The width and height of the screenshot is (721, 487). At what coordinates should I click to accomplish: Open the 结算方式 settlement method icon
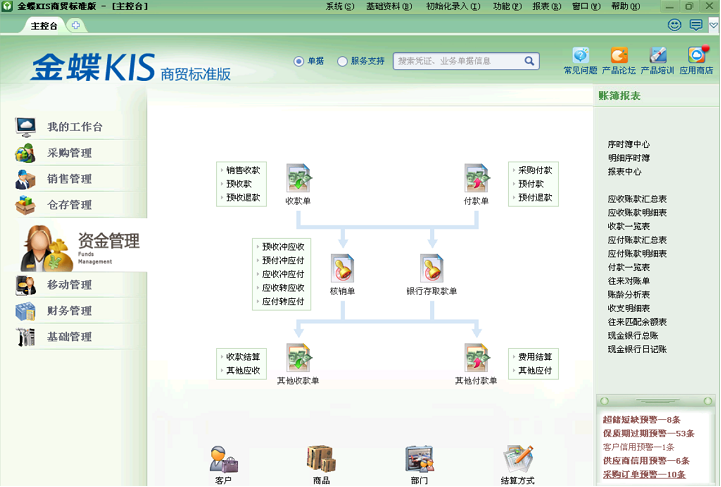point(518,458)
